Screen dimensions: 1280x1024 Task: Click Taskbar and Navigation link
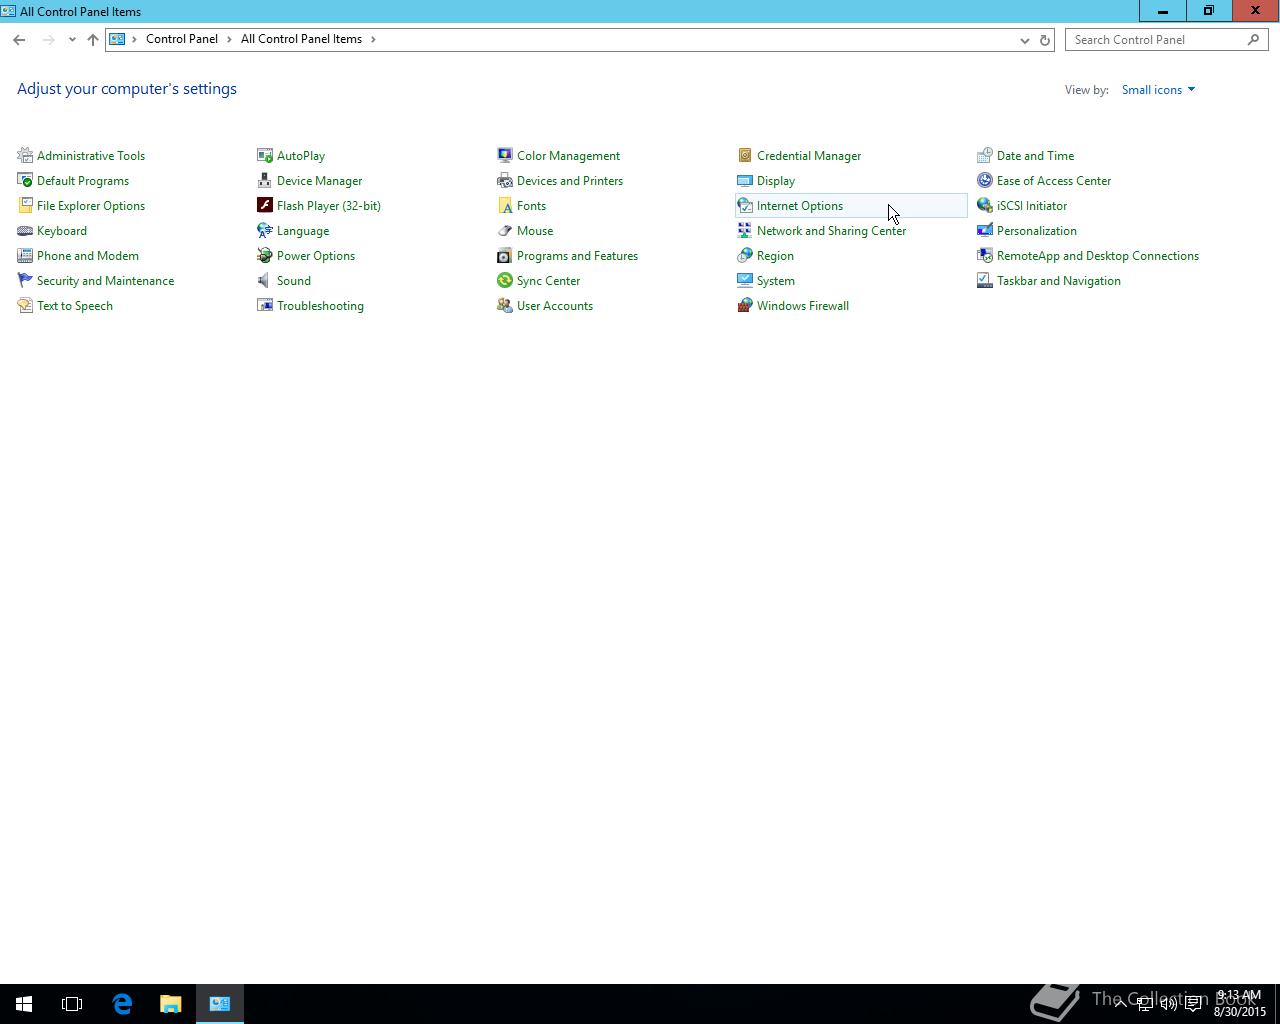pos(1059,281)
